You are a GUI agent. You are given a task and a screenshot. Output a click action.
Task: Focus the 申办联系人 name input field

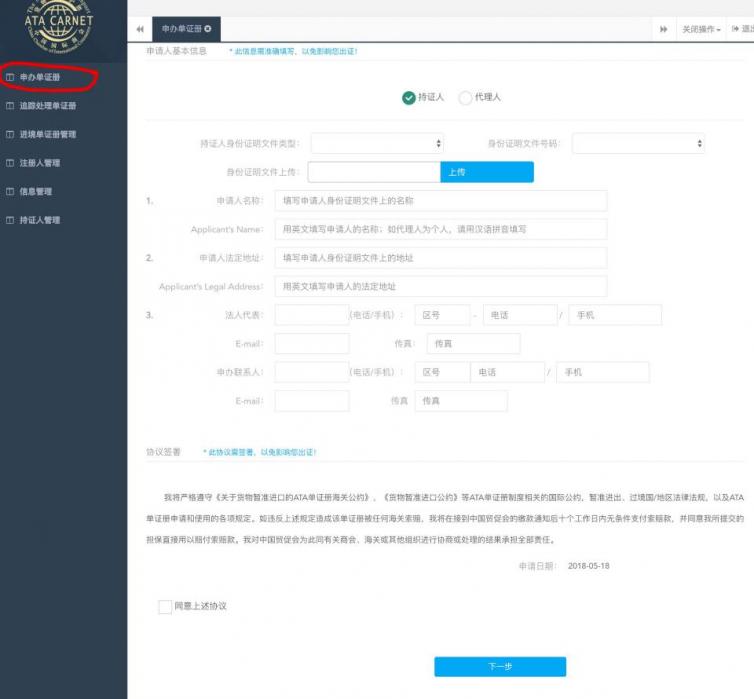pyautogui.click(x=312, y=373)
